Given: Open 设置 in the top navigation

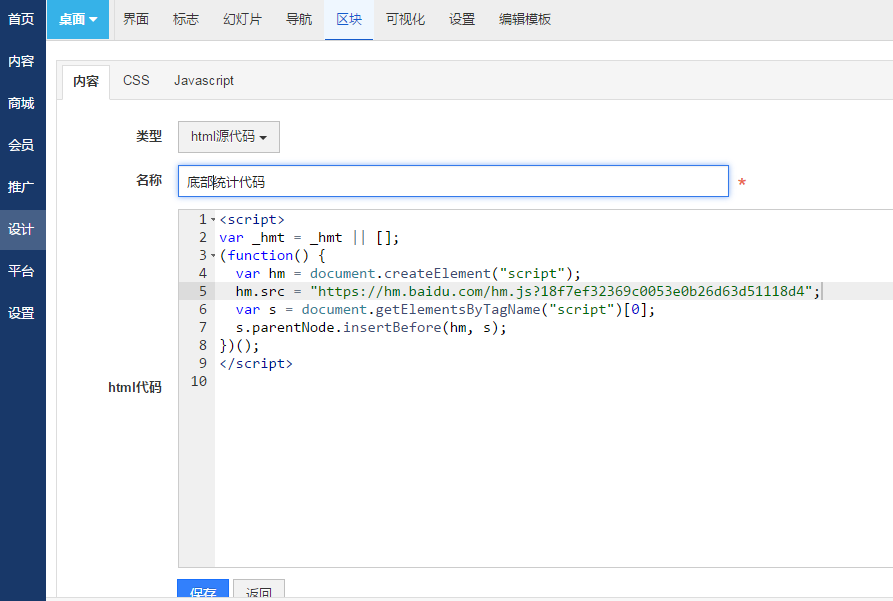Looking at the screenshot, I should pyautogui.click(x=462, y=19).
